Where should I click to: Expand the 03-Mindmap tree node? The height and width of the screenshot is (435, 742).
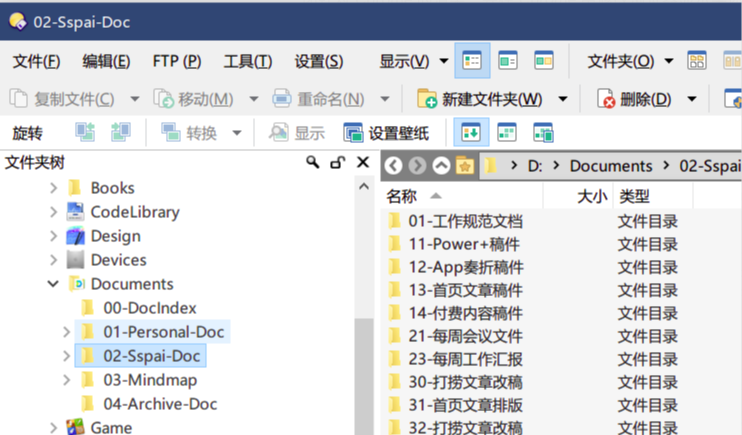pyautogui.click(x=67, y=380)
